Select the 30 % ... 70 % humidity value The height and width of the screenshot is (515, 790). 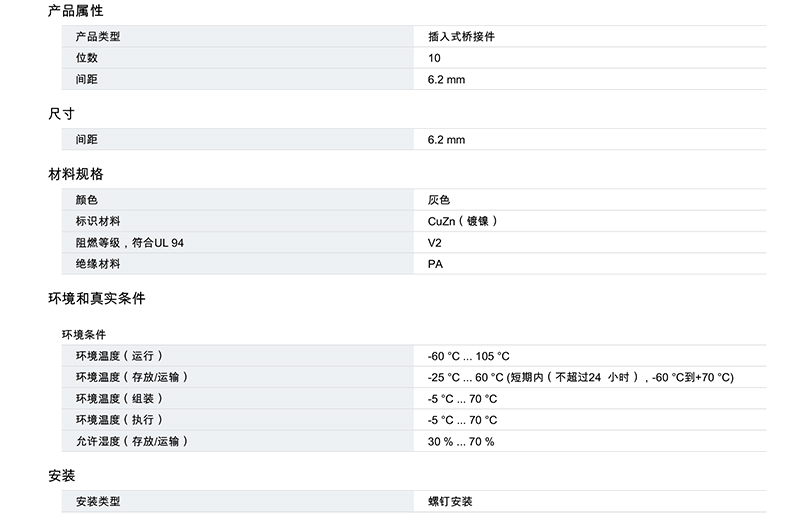(461, 441)
